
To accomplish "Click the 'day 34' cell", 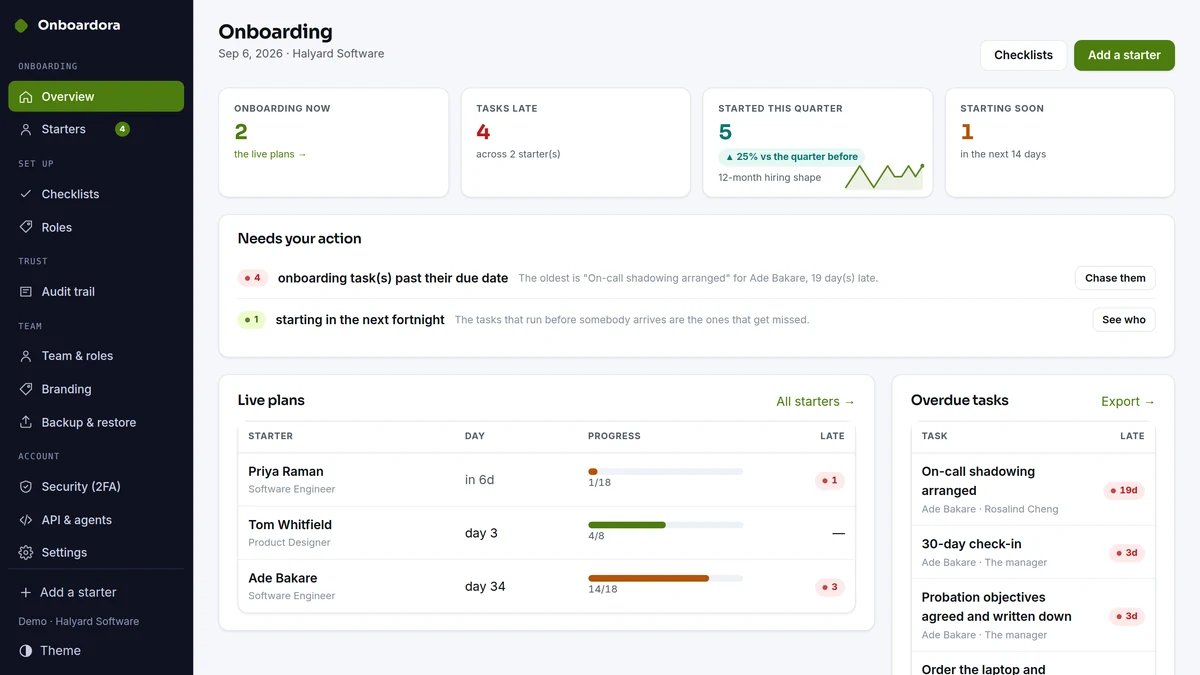I will 485,587.
